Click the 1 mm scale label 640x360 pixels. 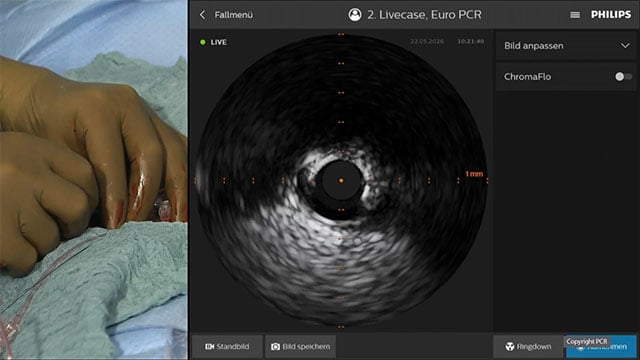pos(474,174)
